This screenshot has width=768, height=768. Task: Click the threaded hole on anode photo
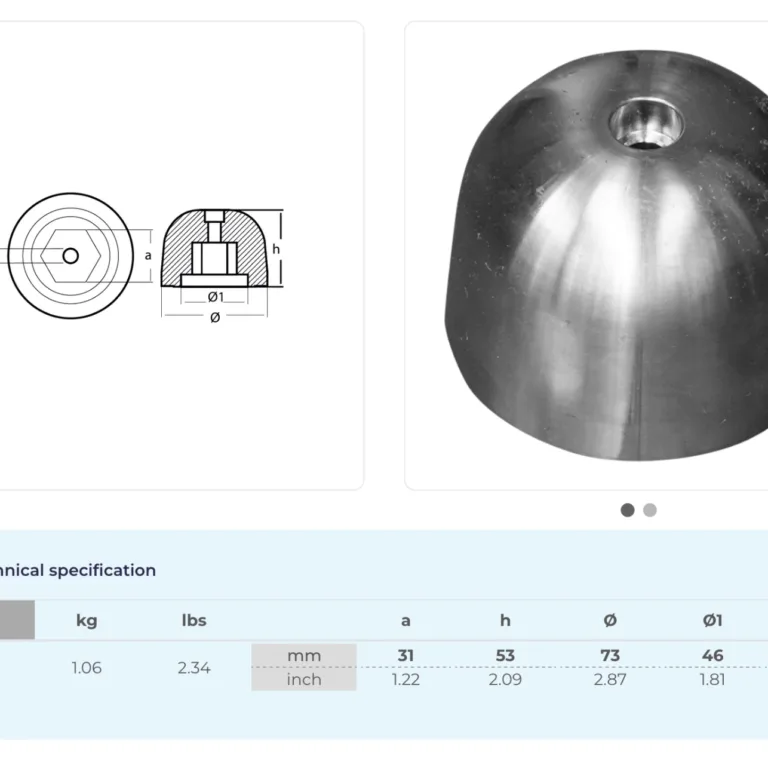(646, 125)
